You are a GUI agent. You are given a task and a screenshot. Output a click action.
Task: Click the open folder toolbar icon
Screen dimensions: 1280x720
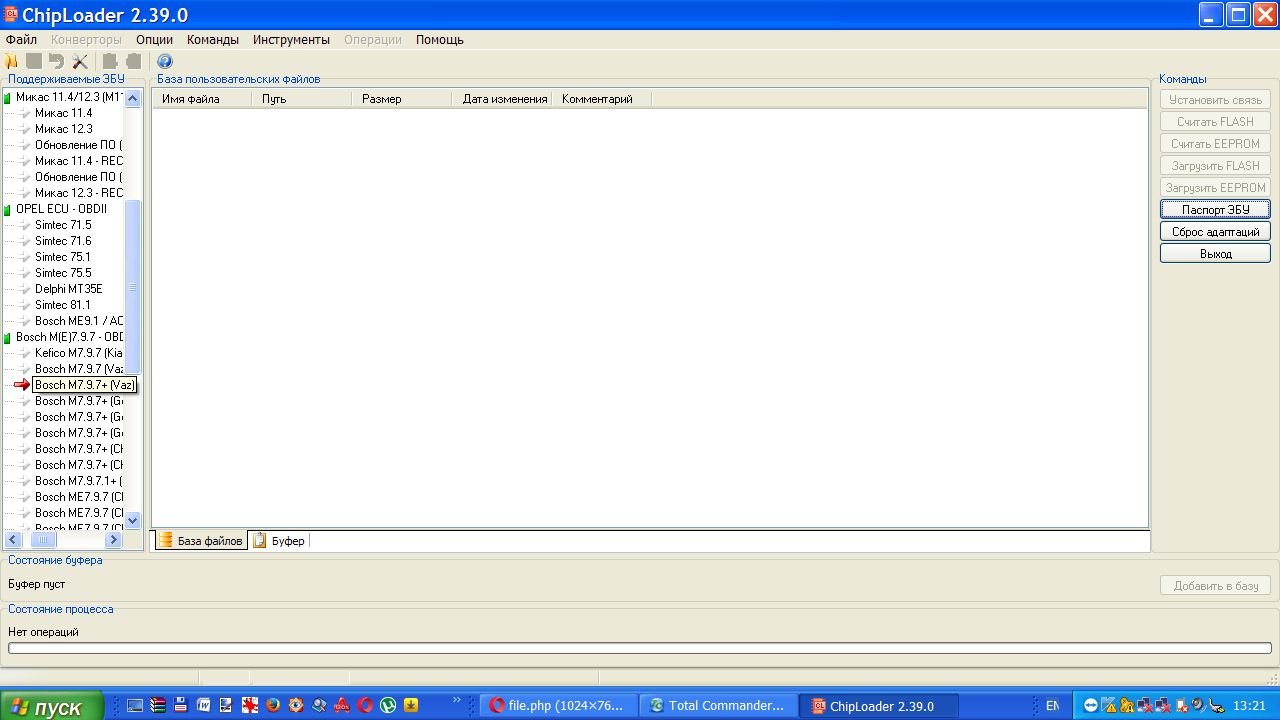pyautogui.click(x=12, y=62)
